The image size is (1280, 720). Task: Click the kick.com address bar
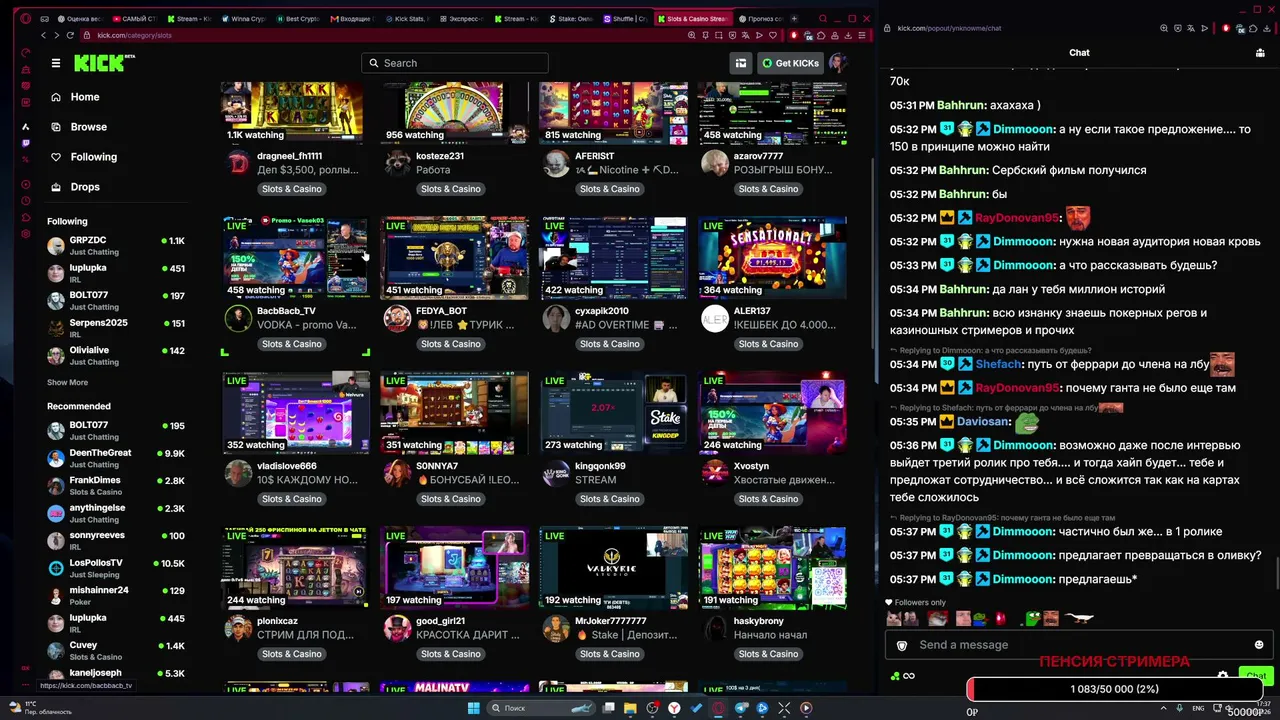(385, 35)
